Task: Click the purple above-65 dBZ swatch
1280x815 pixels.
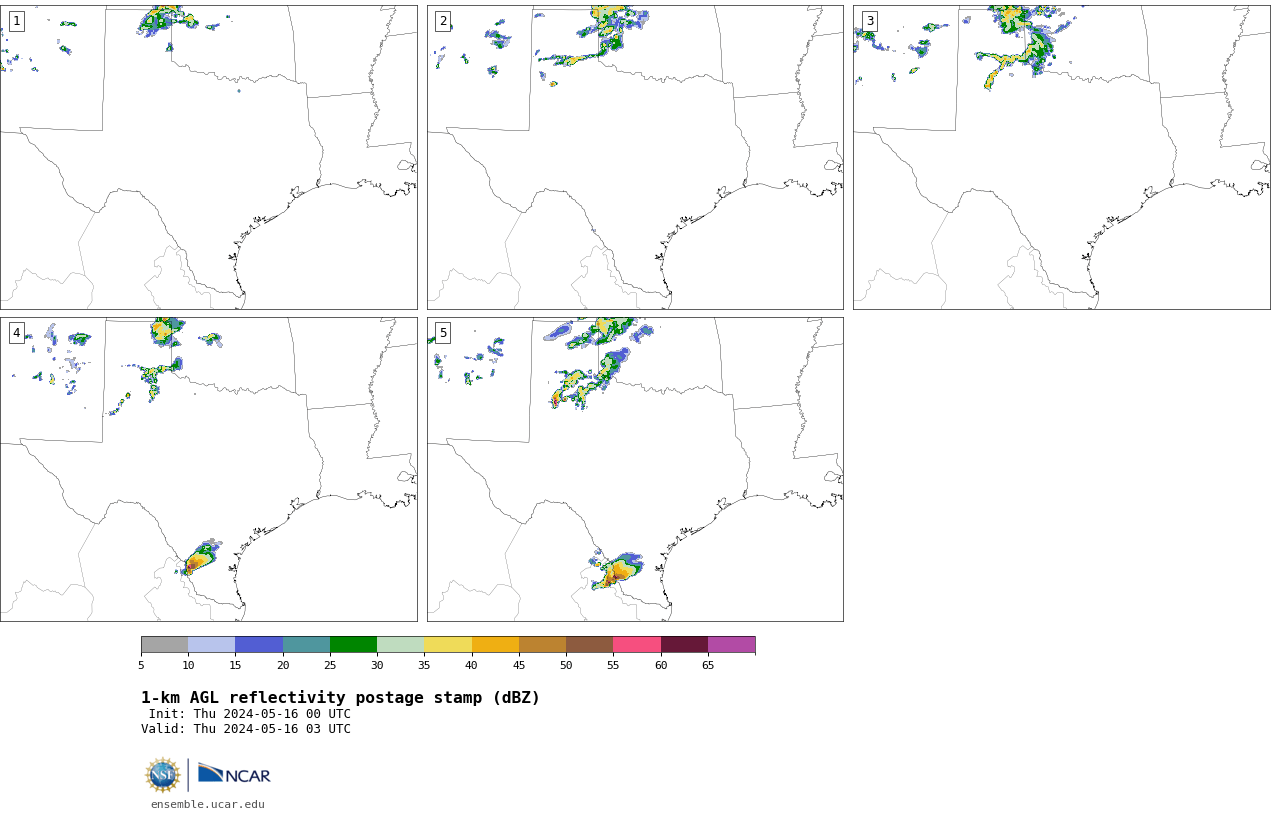Action: [731, 644]
